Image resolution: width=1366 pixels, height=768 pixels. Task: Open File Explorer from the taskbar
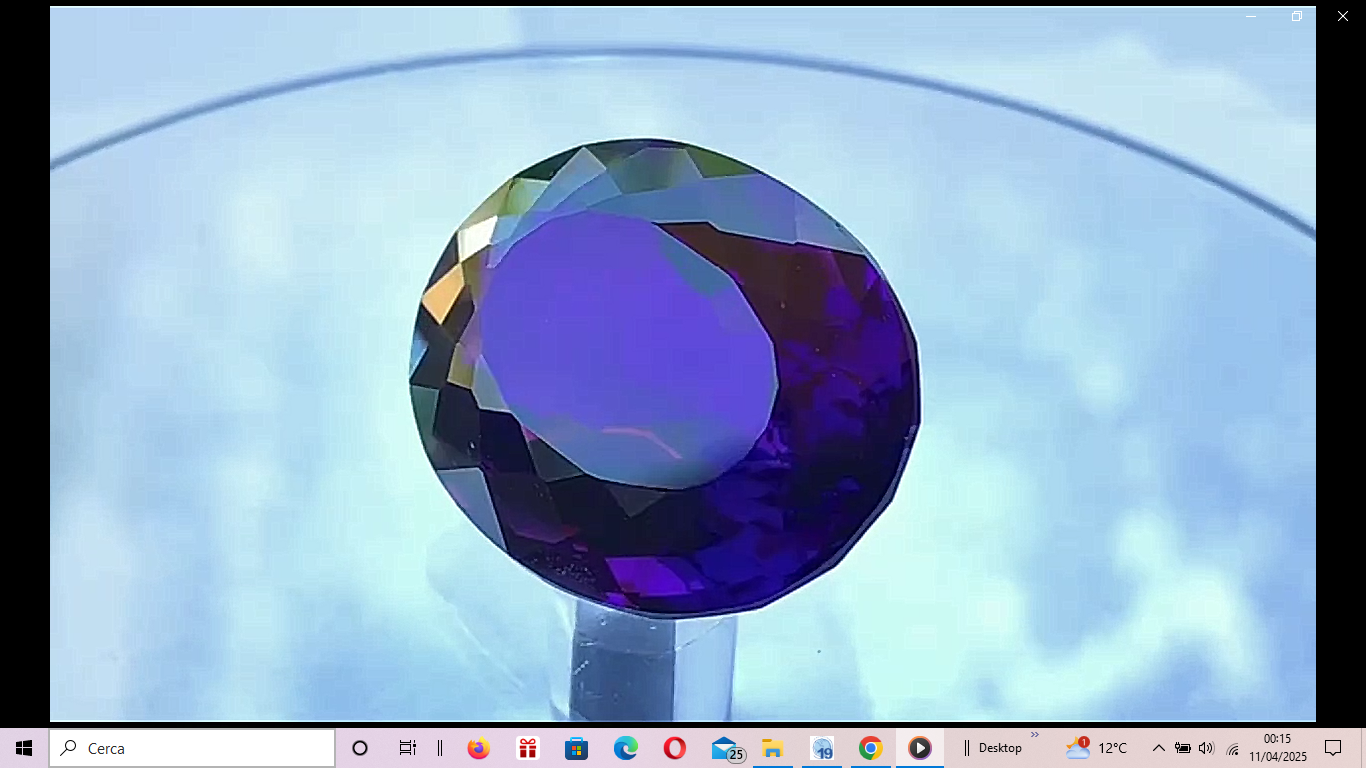772,748
